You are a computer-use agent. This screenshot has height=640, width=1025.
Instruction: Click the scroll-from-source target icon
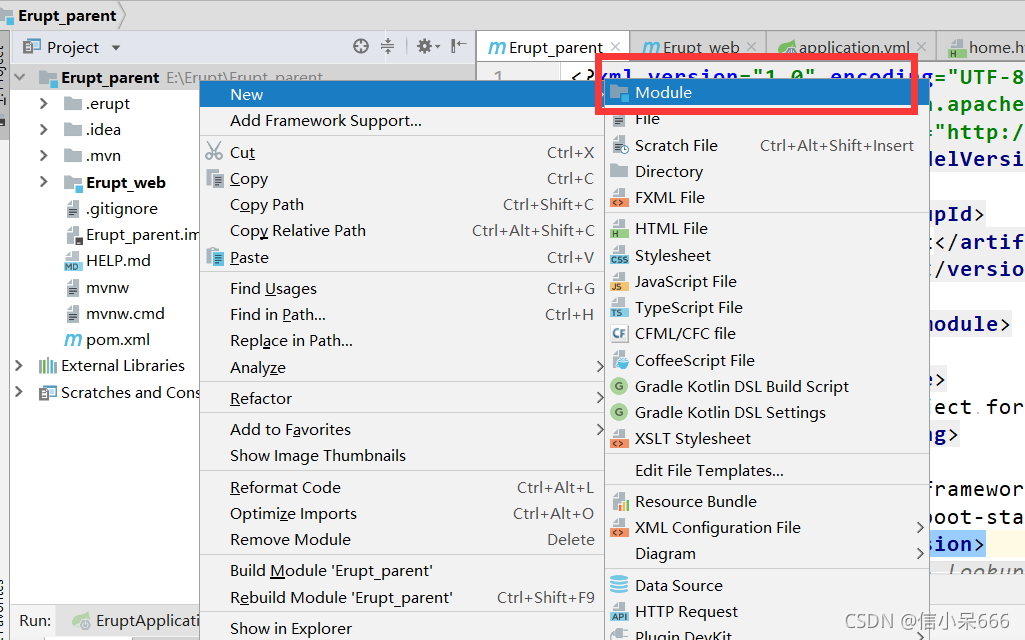click(361, 46)
